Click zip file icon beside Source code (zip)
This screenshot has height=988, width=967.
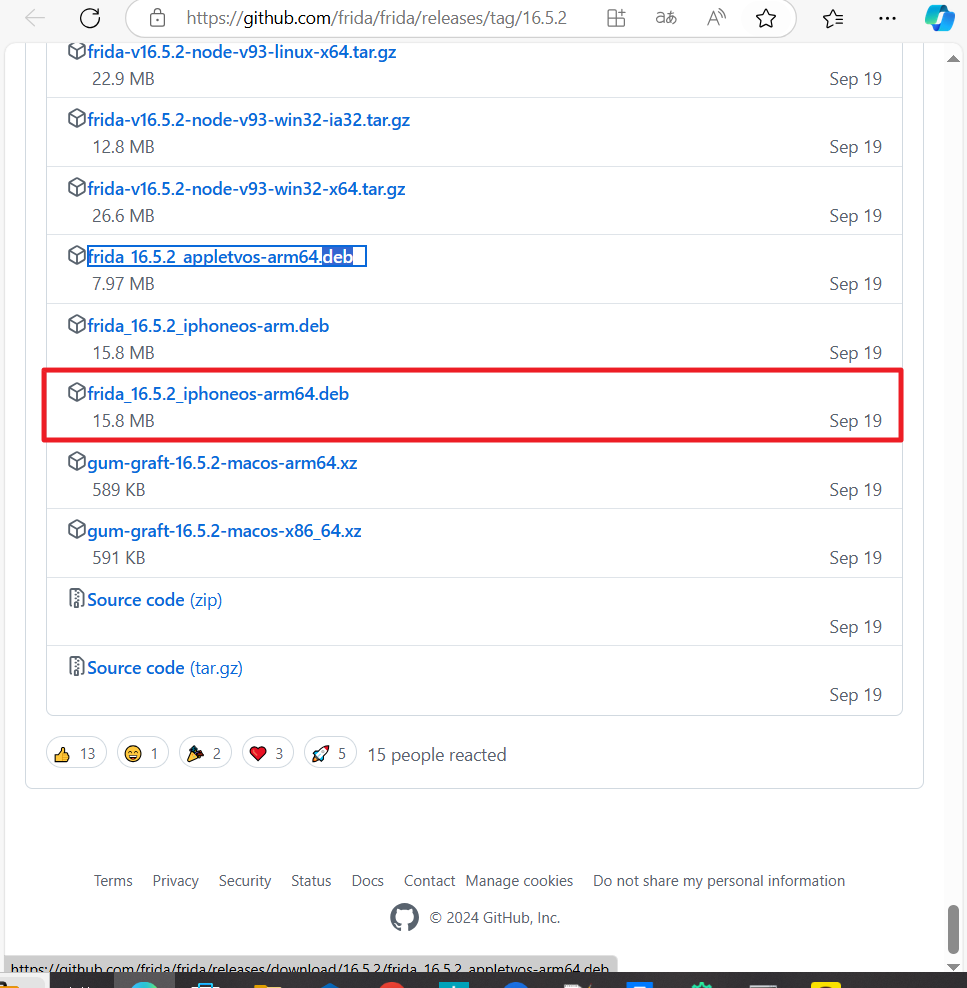click(76, 598)
